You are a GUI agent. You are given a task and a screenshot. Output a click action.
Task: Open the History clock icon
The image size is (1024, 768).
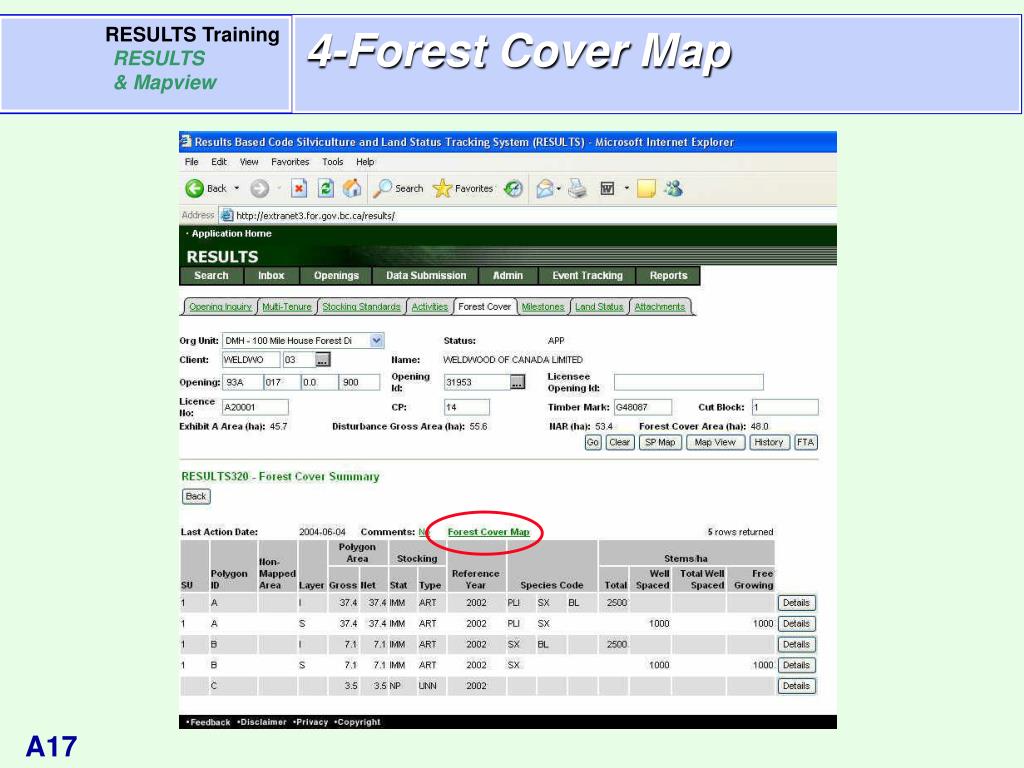click(514, 189)
